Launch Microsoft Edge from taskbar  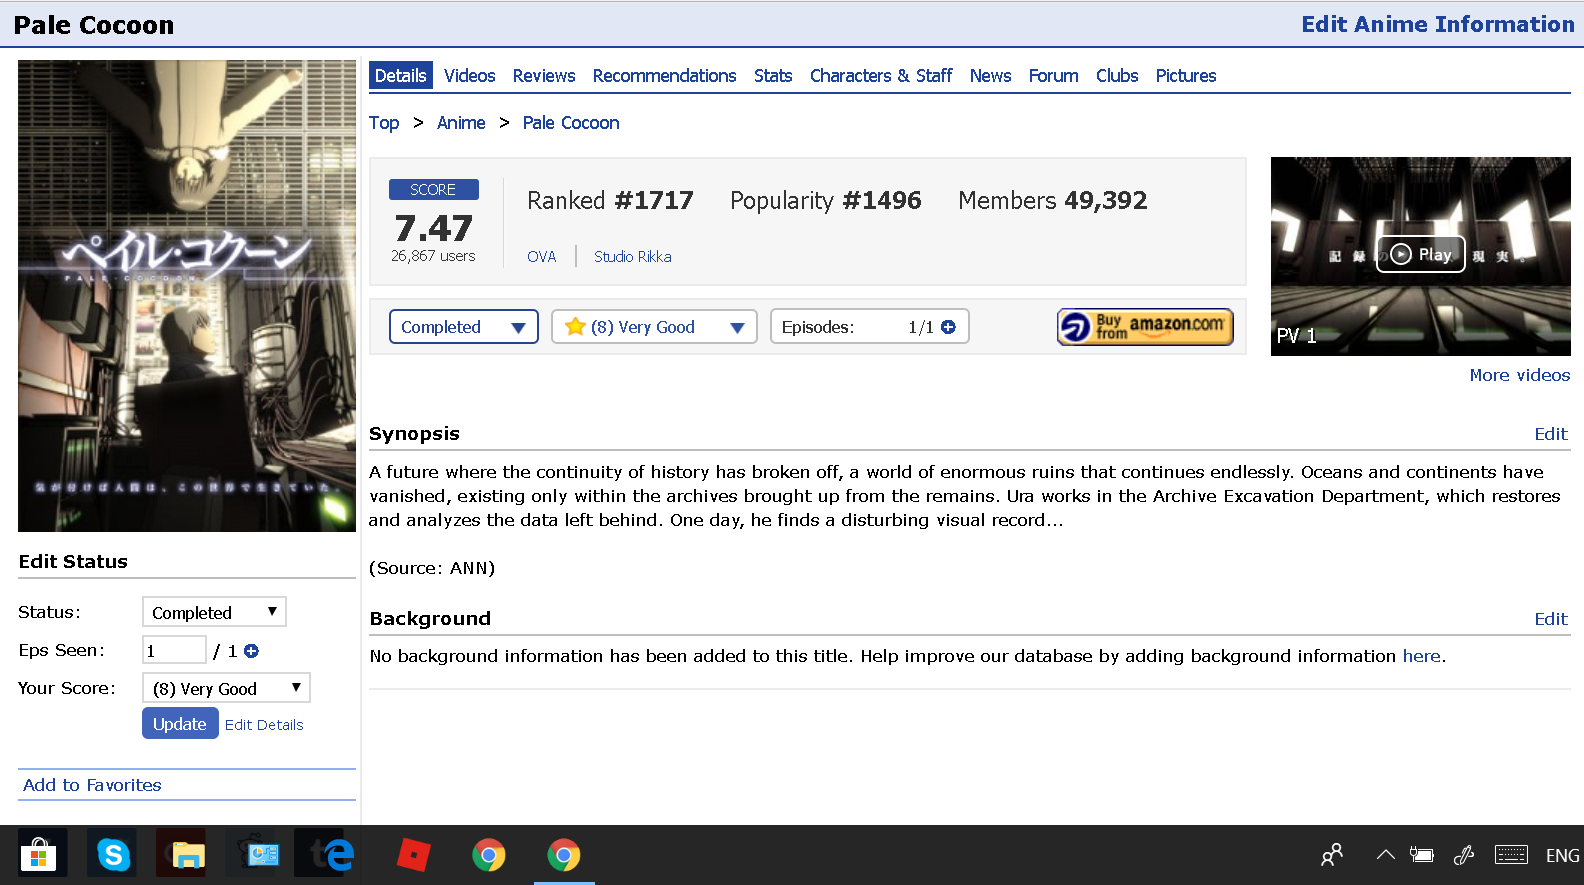pos(337,855)
